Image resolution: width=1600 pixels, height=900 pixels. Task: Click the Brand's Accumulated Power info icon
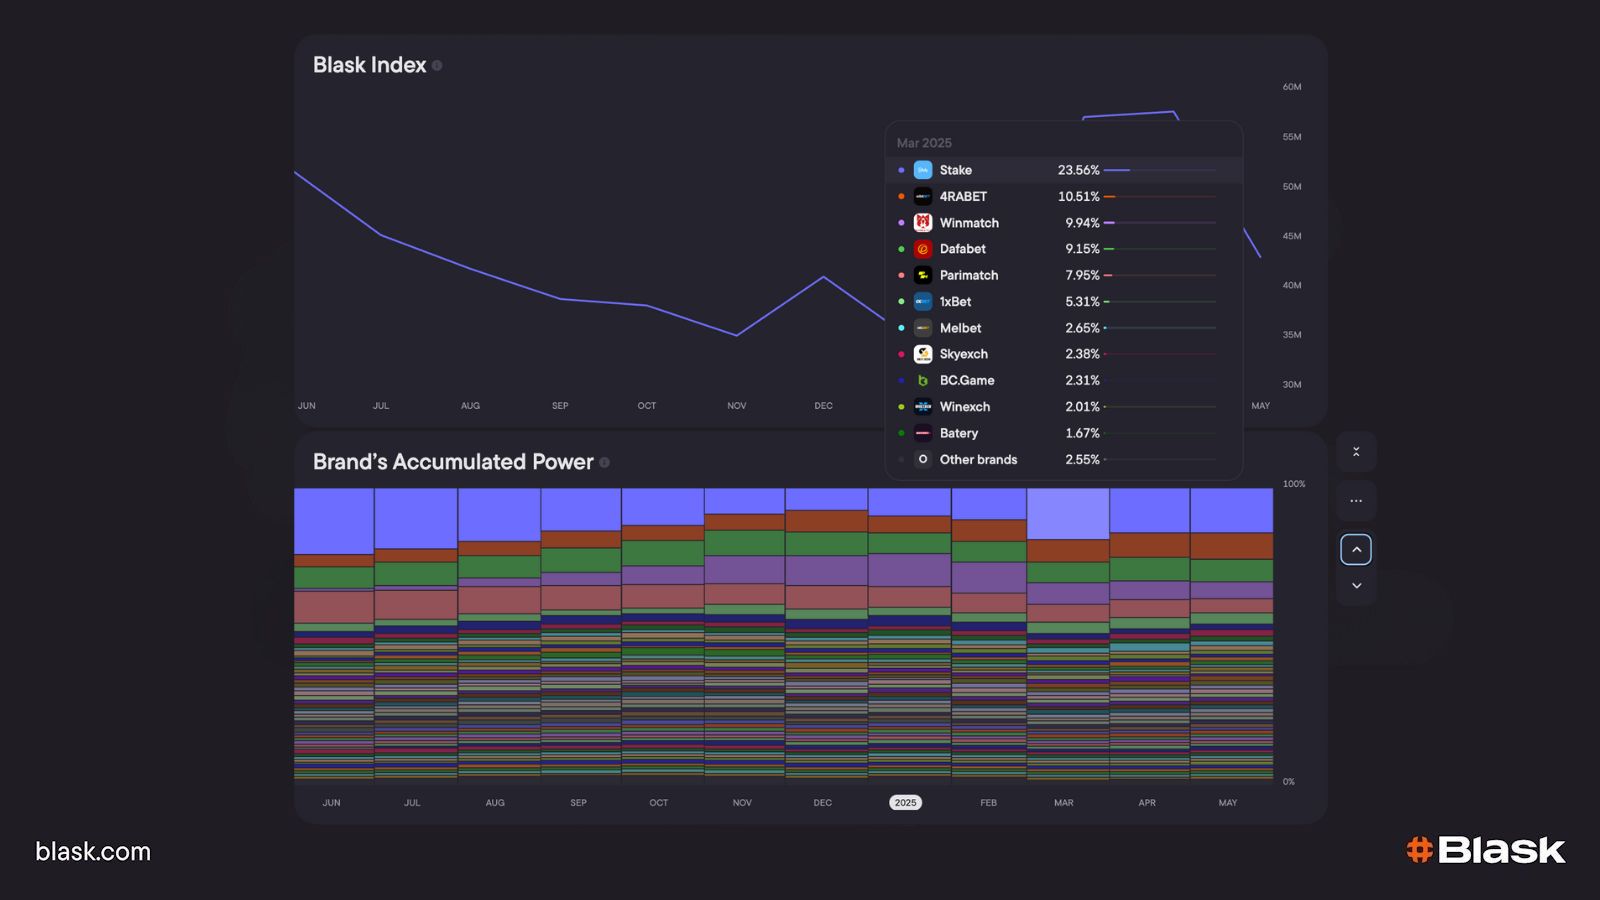click(x=604, y=462)
